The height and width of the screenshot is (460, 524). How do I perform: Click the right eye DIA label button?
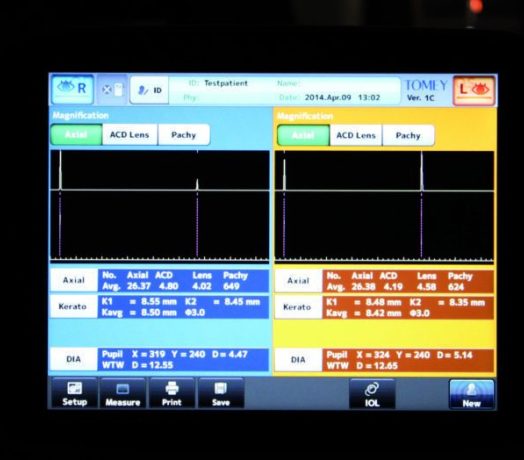74,359
